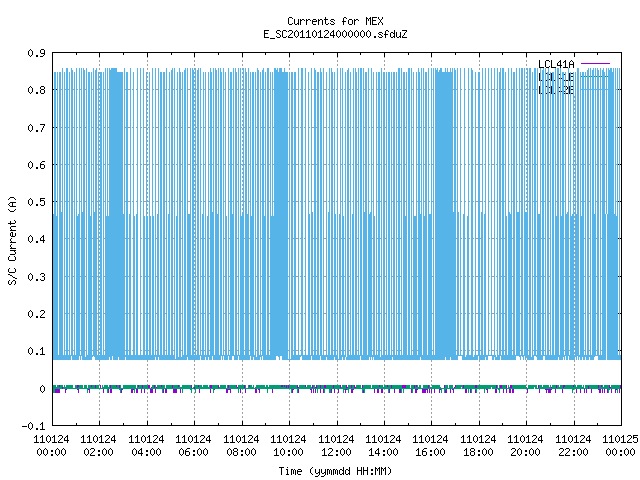The width and height of the screenshot is (640, 480).
Task: Click the x-axis label '110124 04:00'
Action: tap(146, 446)
